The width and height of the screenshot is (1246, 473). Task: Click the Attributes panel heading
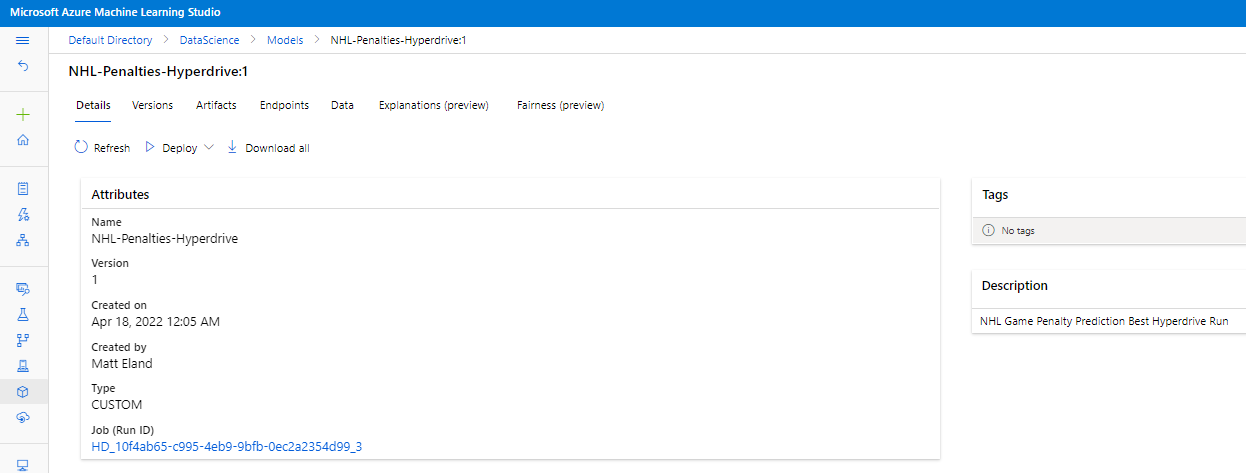[120, 195]
